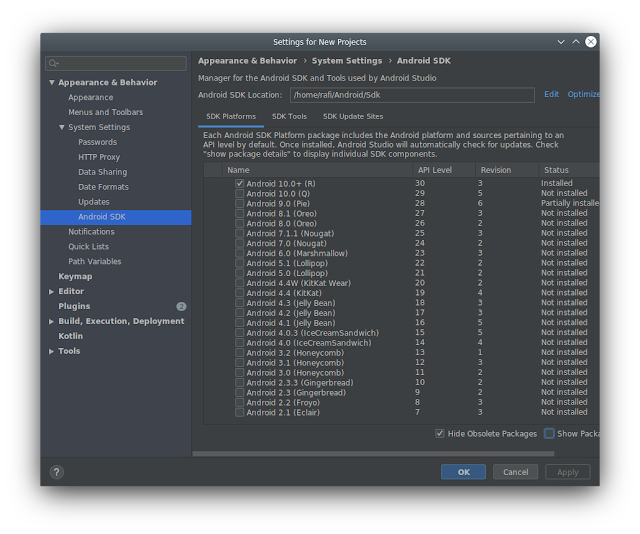The height and width of the screenshot is (534, 640).
Task: Switch to the SDK Tools tab
Action: 289,117
